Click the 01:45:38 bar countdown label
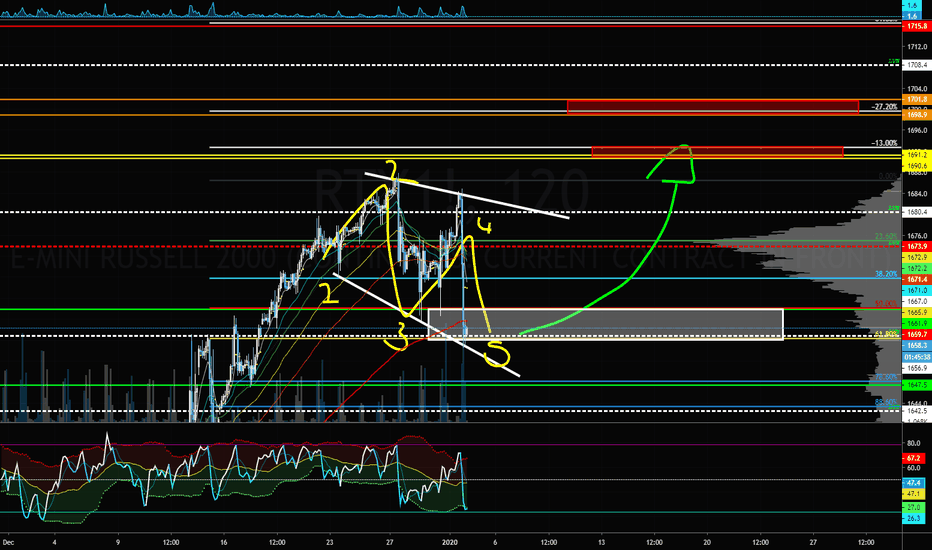Screen dimensions: 932x550 pos(917,357)
